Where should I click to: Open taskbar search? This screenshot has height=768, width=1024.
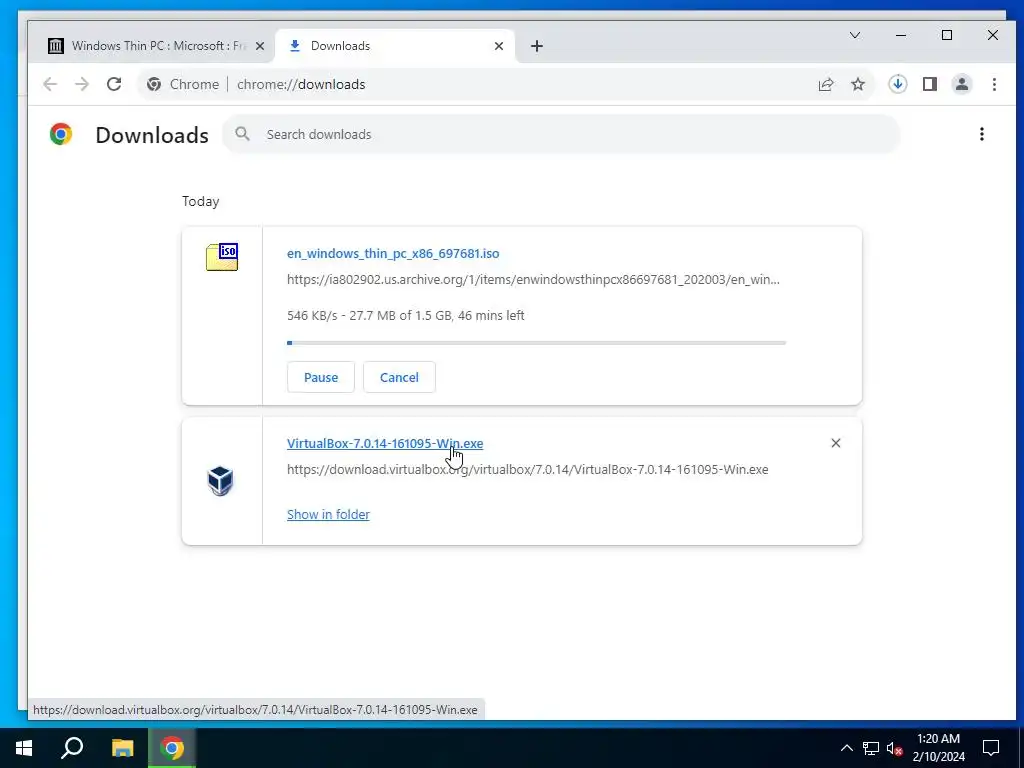coord(72,748)
